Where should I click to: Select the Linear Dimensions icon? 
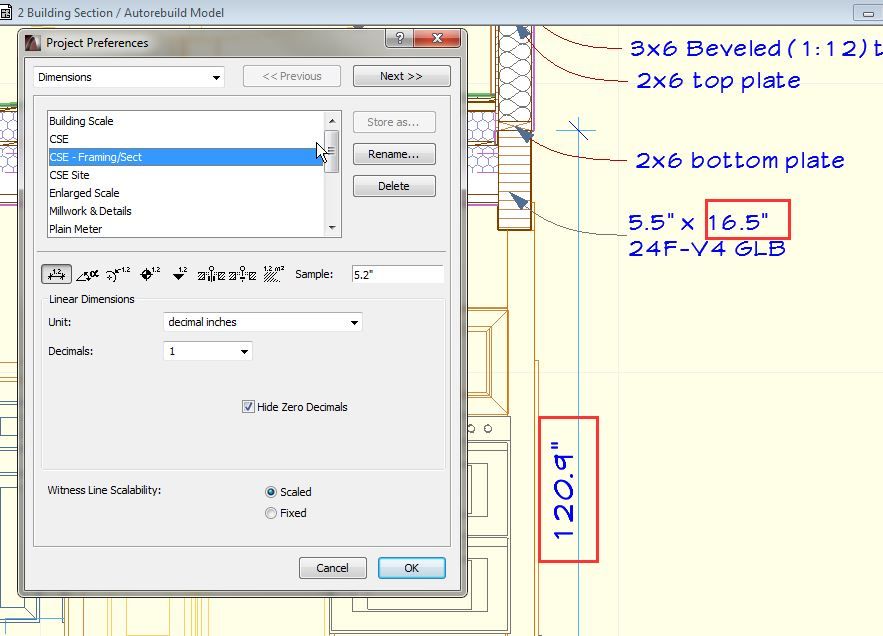pos(56,273)
